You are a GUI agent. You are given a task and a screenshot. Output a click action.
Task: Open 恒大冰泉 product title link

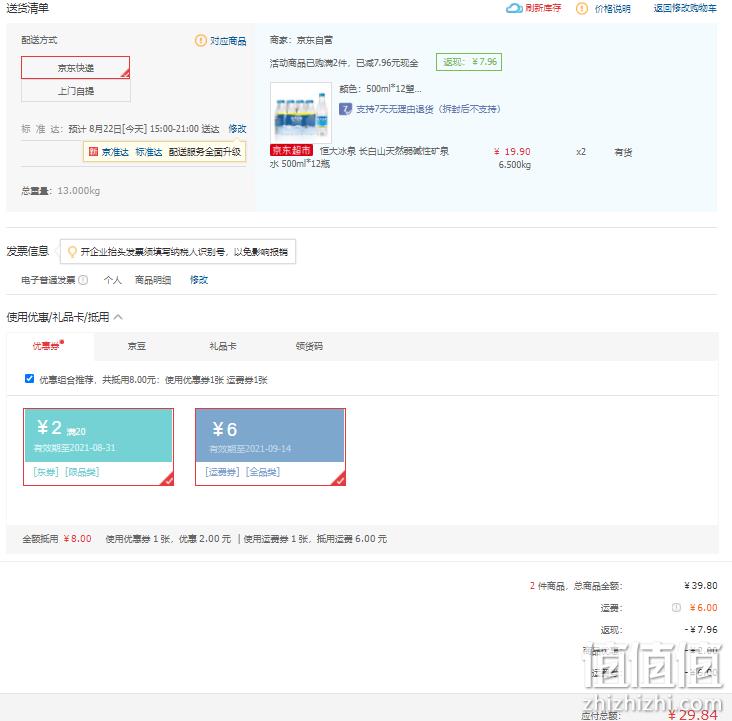coord(359,157)
